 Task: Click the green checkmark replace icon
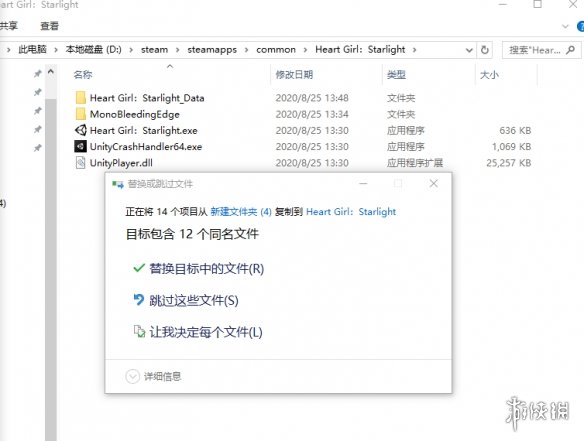(139, 268)
